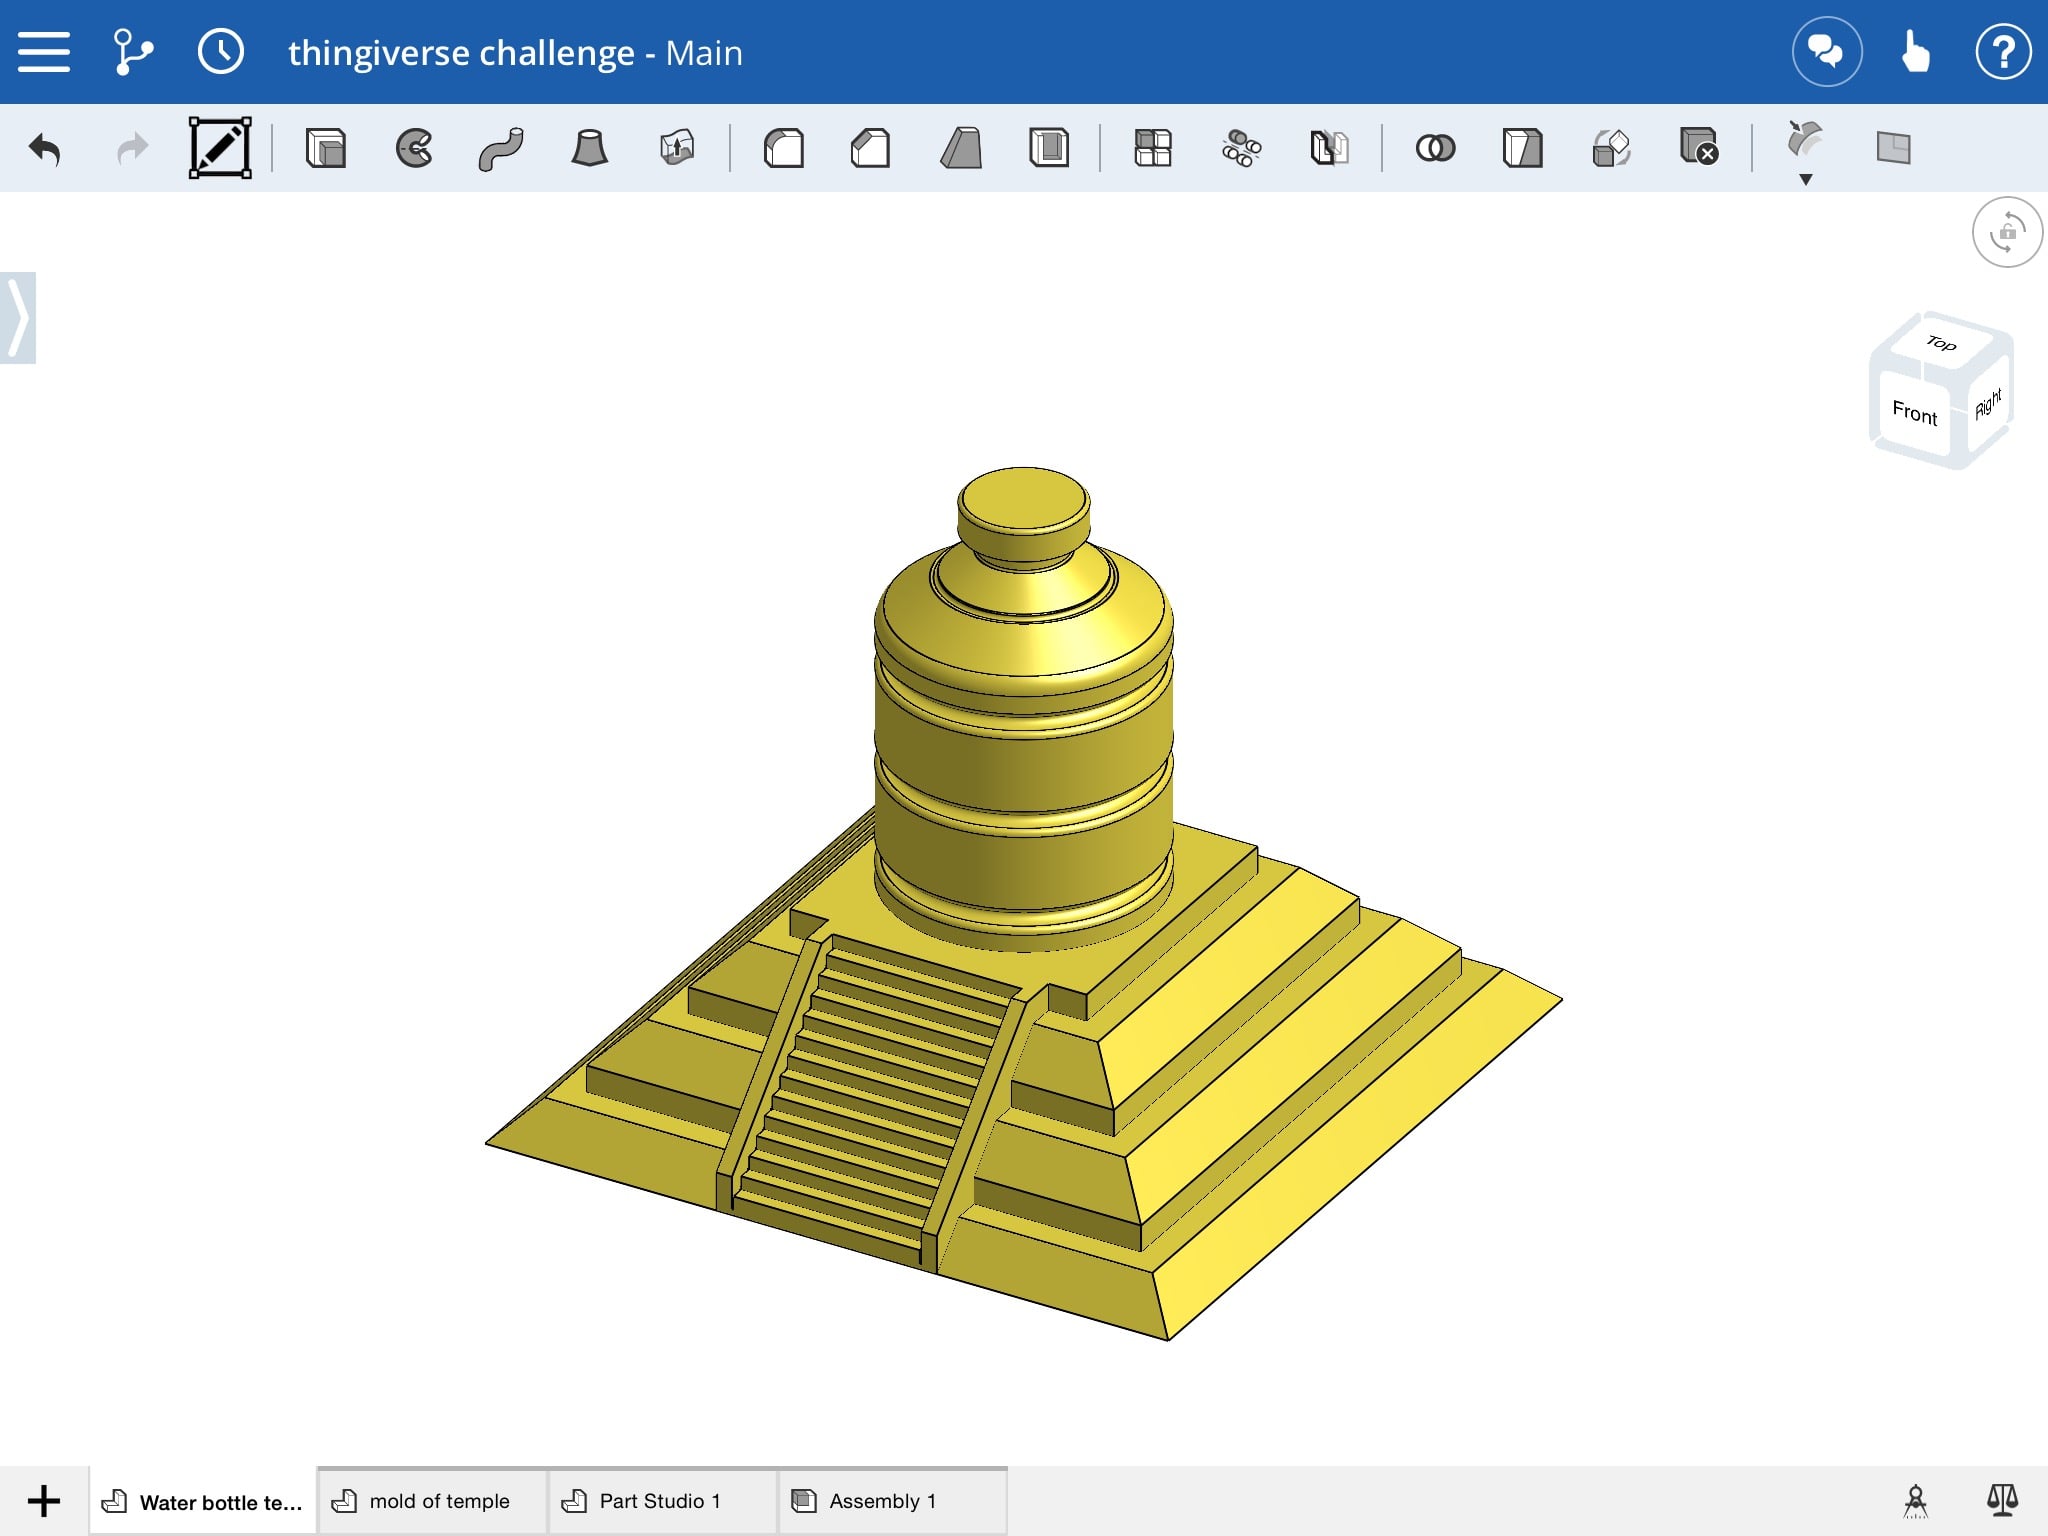Select the Draft tool
This screenshot has width=2048, height=1536.
tap(960, 148)
